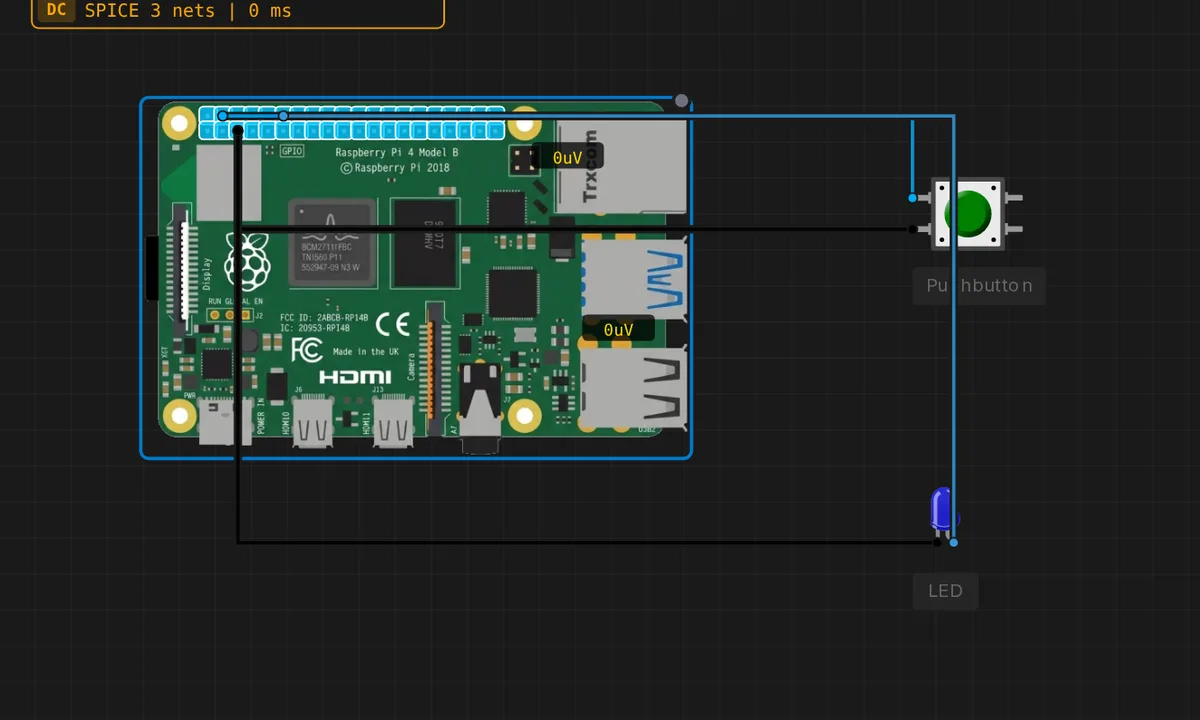
Task: Click the Pushbutton label
Action: pyautogui.click(x=979, y=285)
